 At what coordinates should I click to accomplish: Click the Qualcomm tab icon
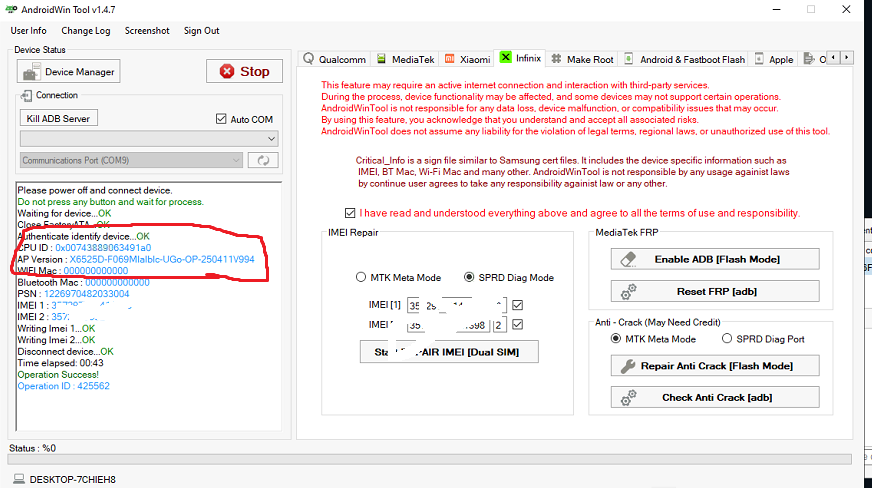pos(309,58)
